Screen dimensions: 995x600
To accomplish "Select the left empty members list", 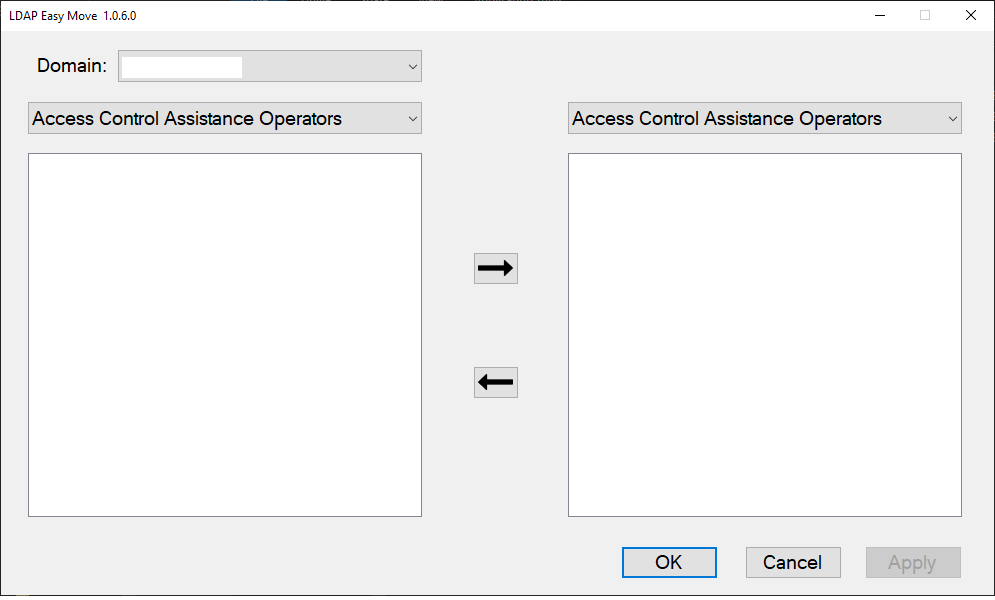I will (224, 334).
